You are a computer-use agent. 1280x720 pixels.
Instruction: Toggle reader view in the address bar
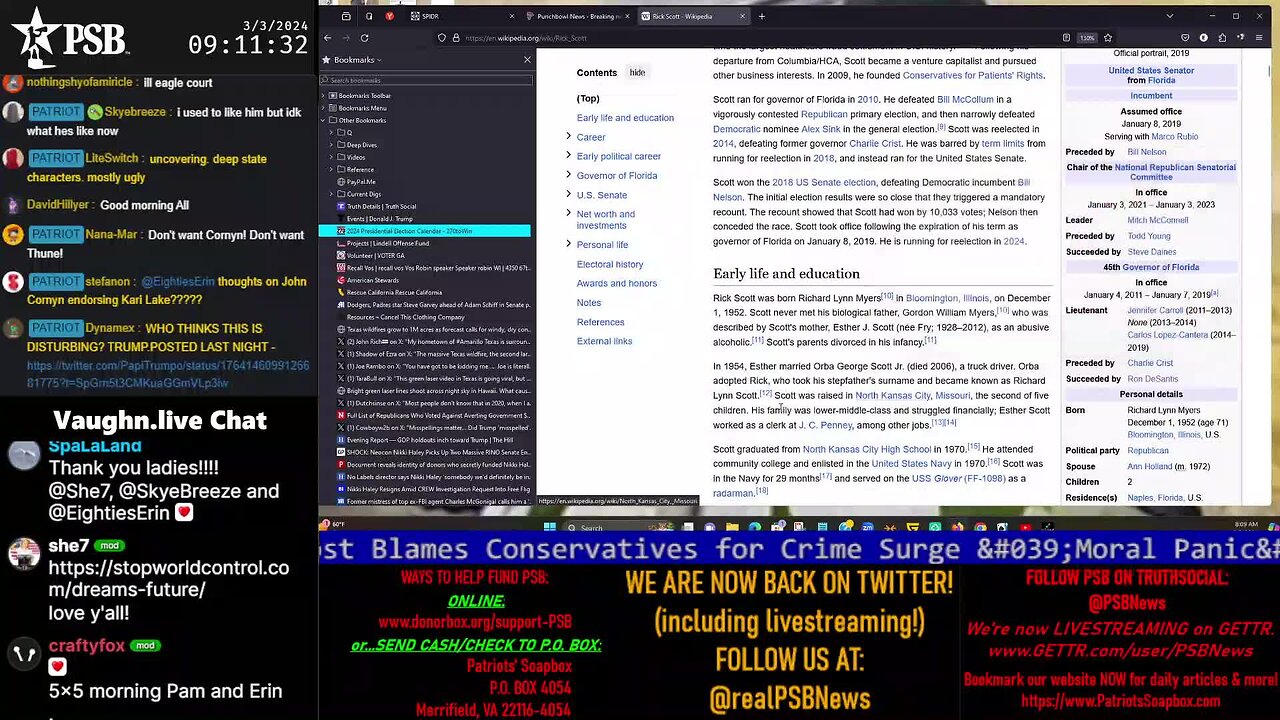[1066, 38]
